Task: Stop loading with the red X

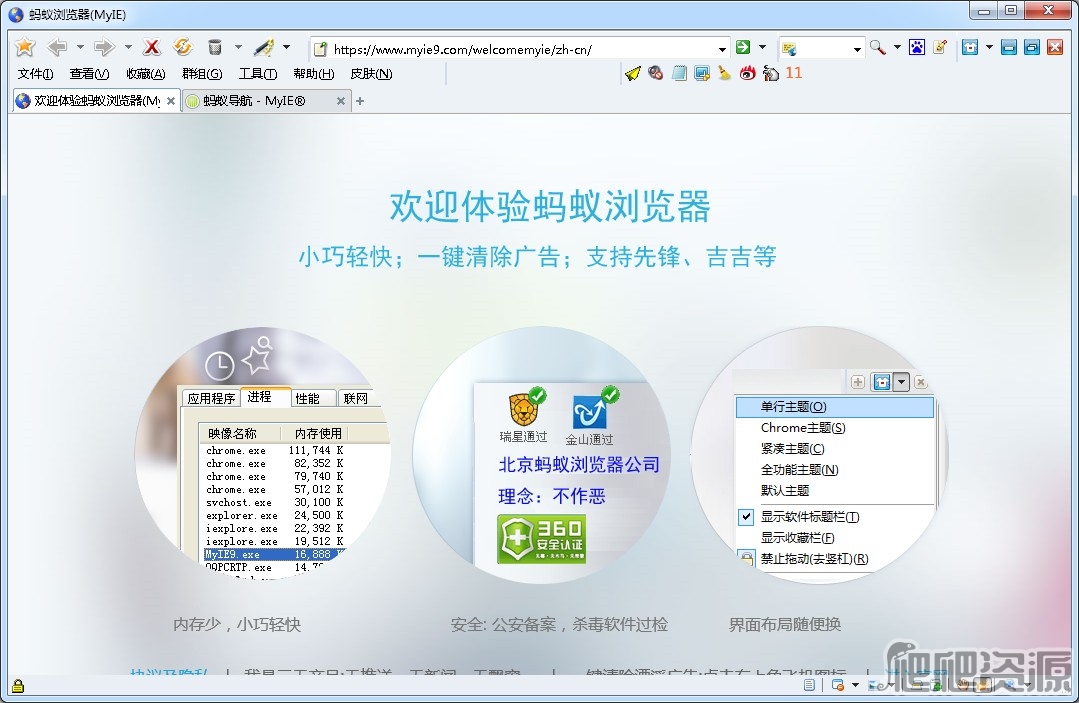Action: click(x=151, y=47)
